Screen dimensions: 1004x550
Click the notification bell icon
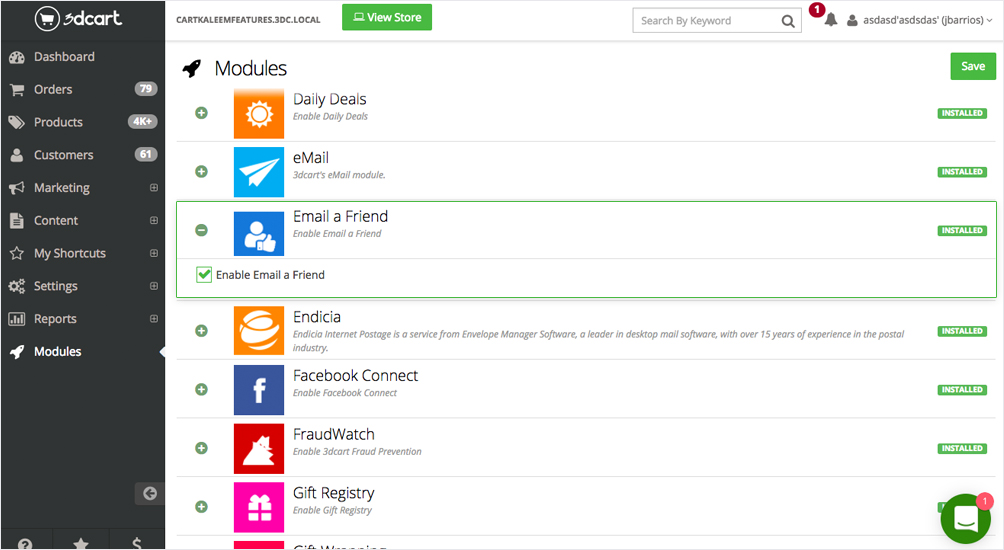(x=830, y=20)
